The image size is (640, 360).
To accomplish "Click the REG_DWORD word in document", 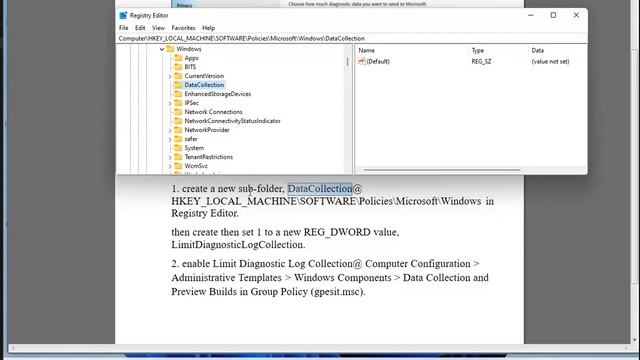I will tap(337, 232).
